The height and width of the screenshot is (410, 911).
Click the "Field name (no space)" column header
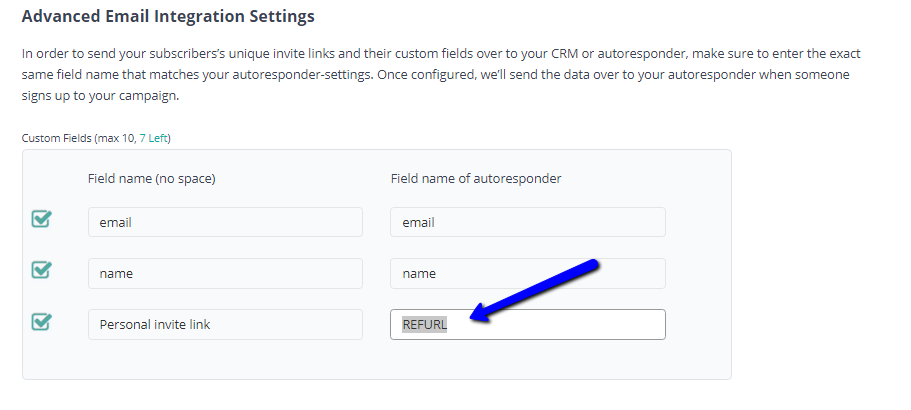point(152,178)
